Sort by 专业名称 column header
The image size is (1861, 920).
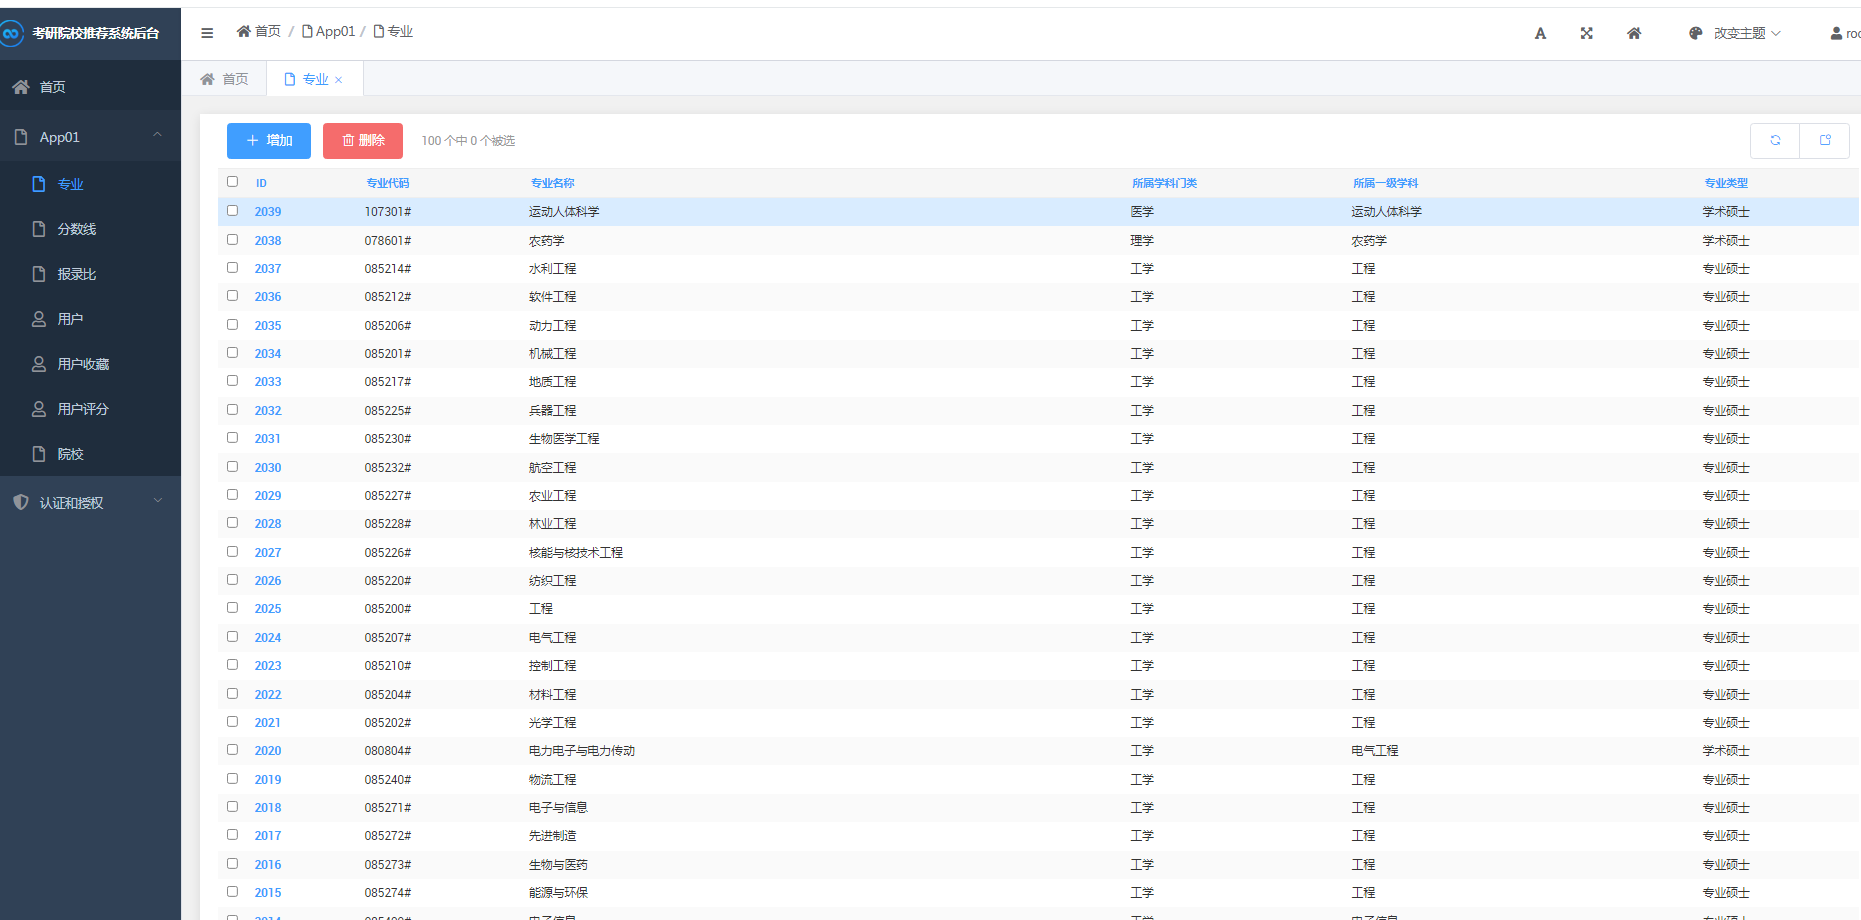pos(553,183)
